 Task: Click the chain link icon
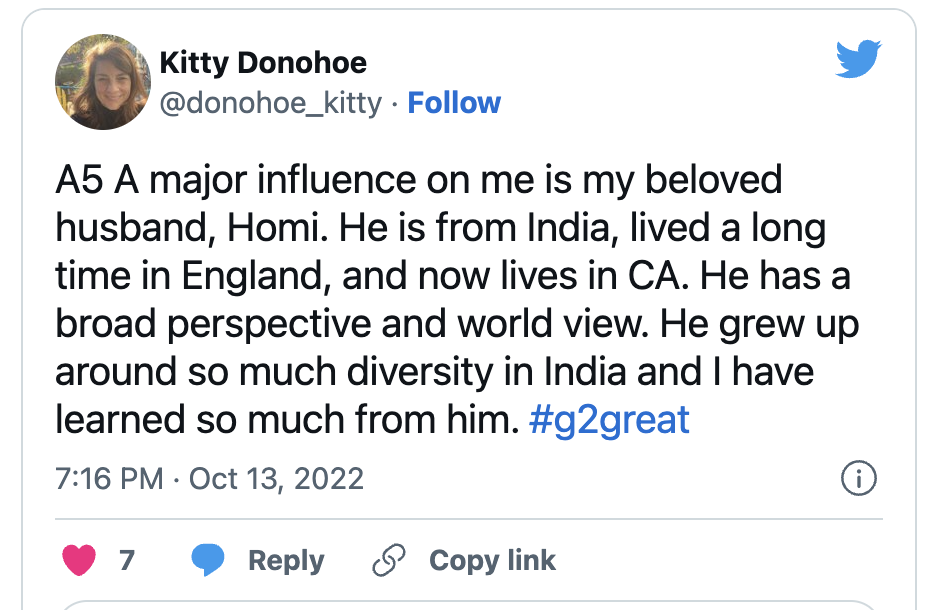point(388,560)
